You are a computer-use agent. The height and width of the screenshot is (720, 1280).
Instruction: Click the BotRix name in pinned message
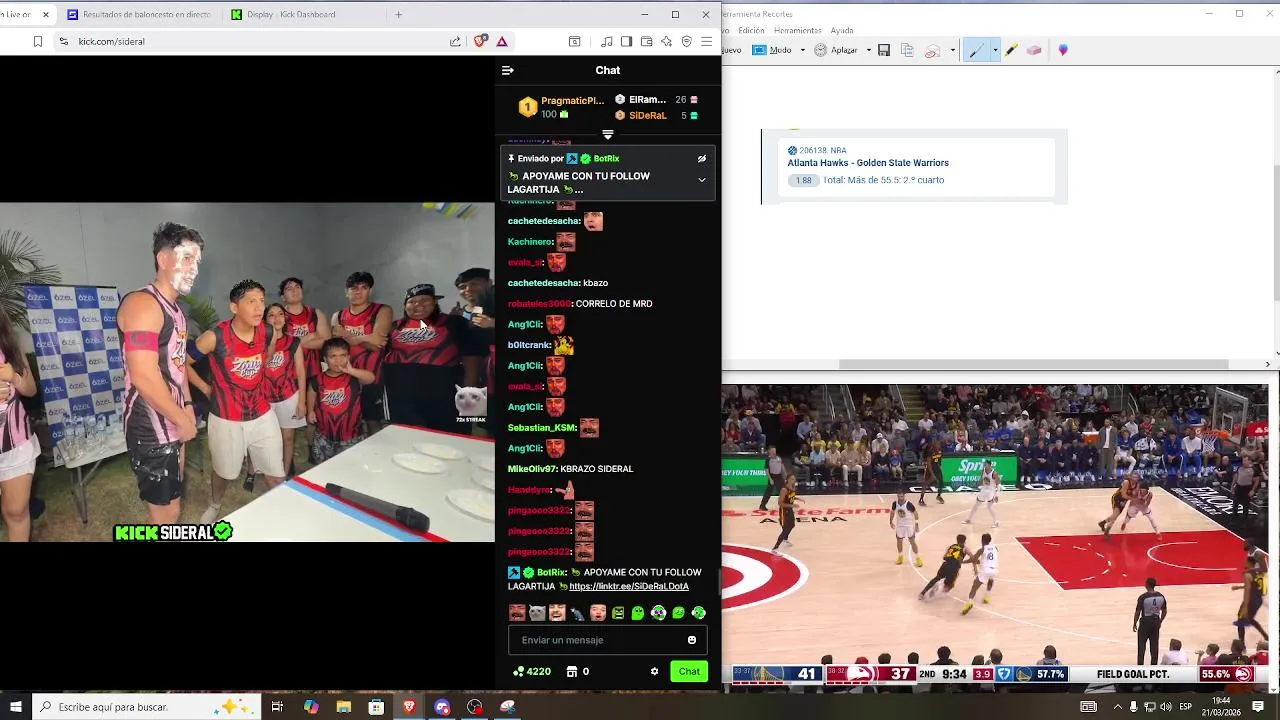606,158
